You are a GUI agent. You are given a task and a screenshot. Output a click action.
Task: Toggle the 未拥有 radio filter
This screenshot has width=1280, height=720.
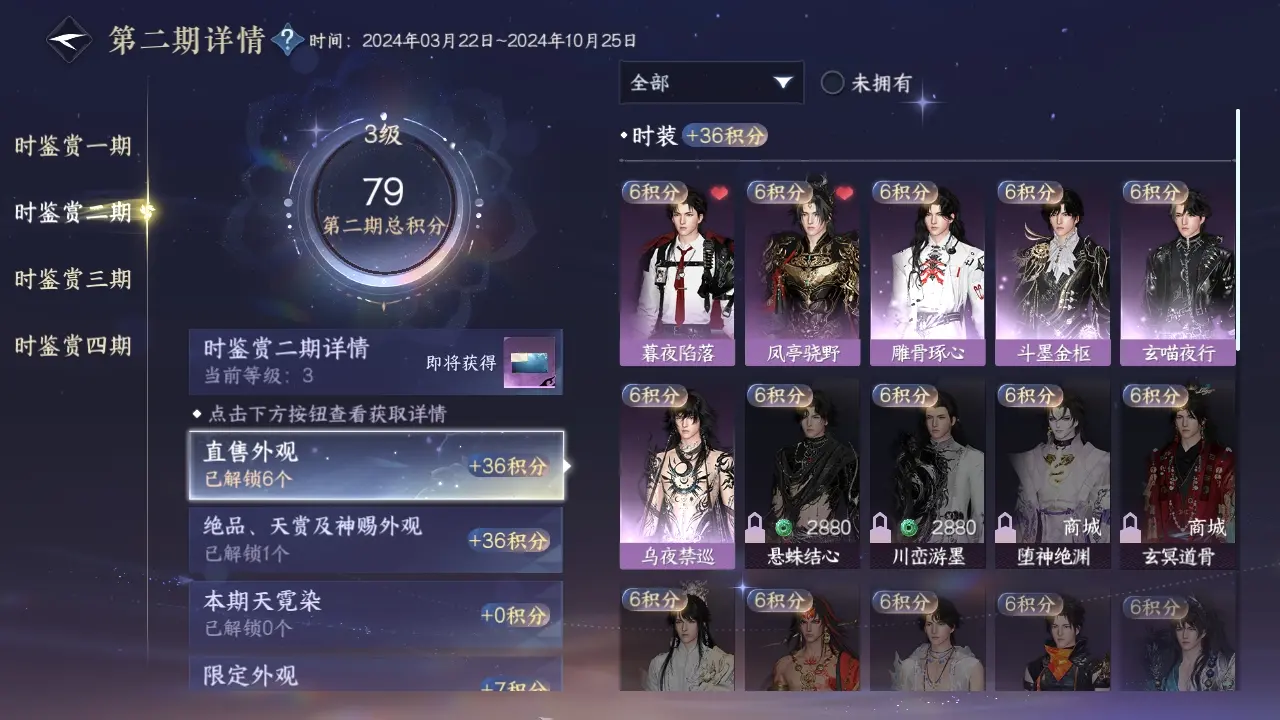click(x=833, y=83)
